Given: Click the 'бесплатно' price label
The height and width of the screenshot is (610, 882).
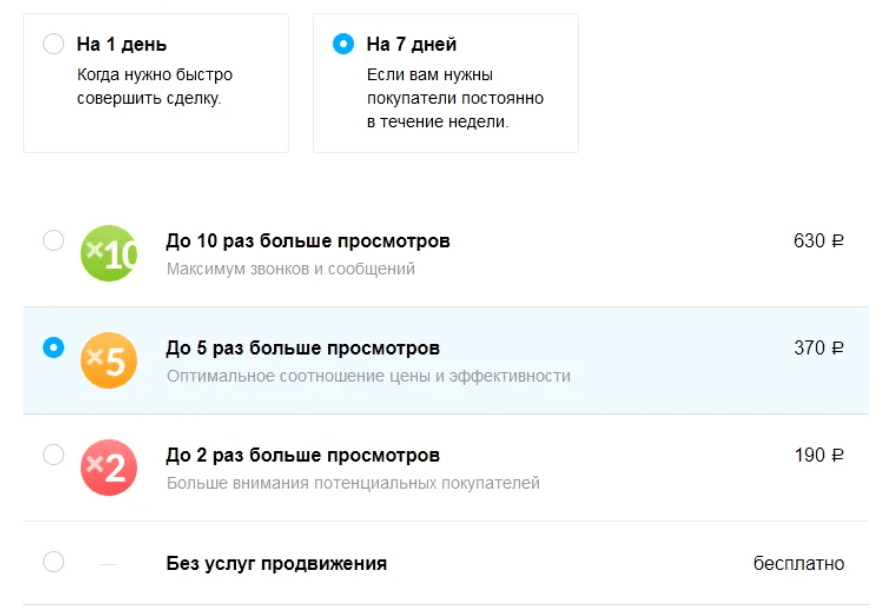Looking at the screenshot, I should 798,563.
